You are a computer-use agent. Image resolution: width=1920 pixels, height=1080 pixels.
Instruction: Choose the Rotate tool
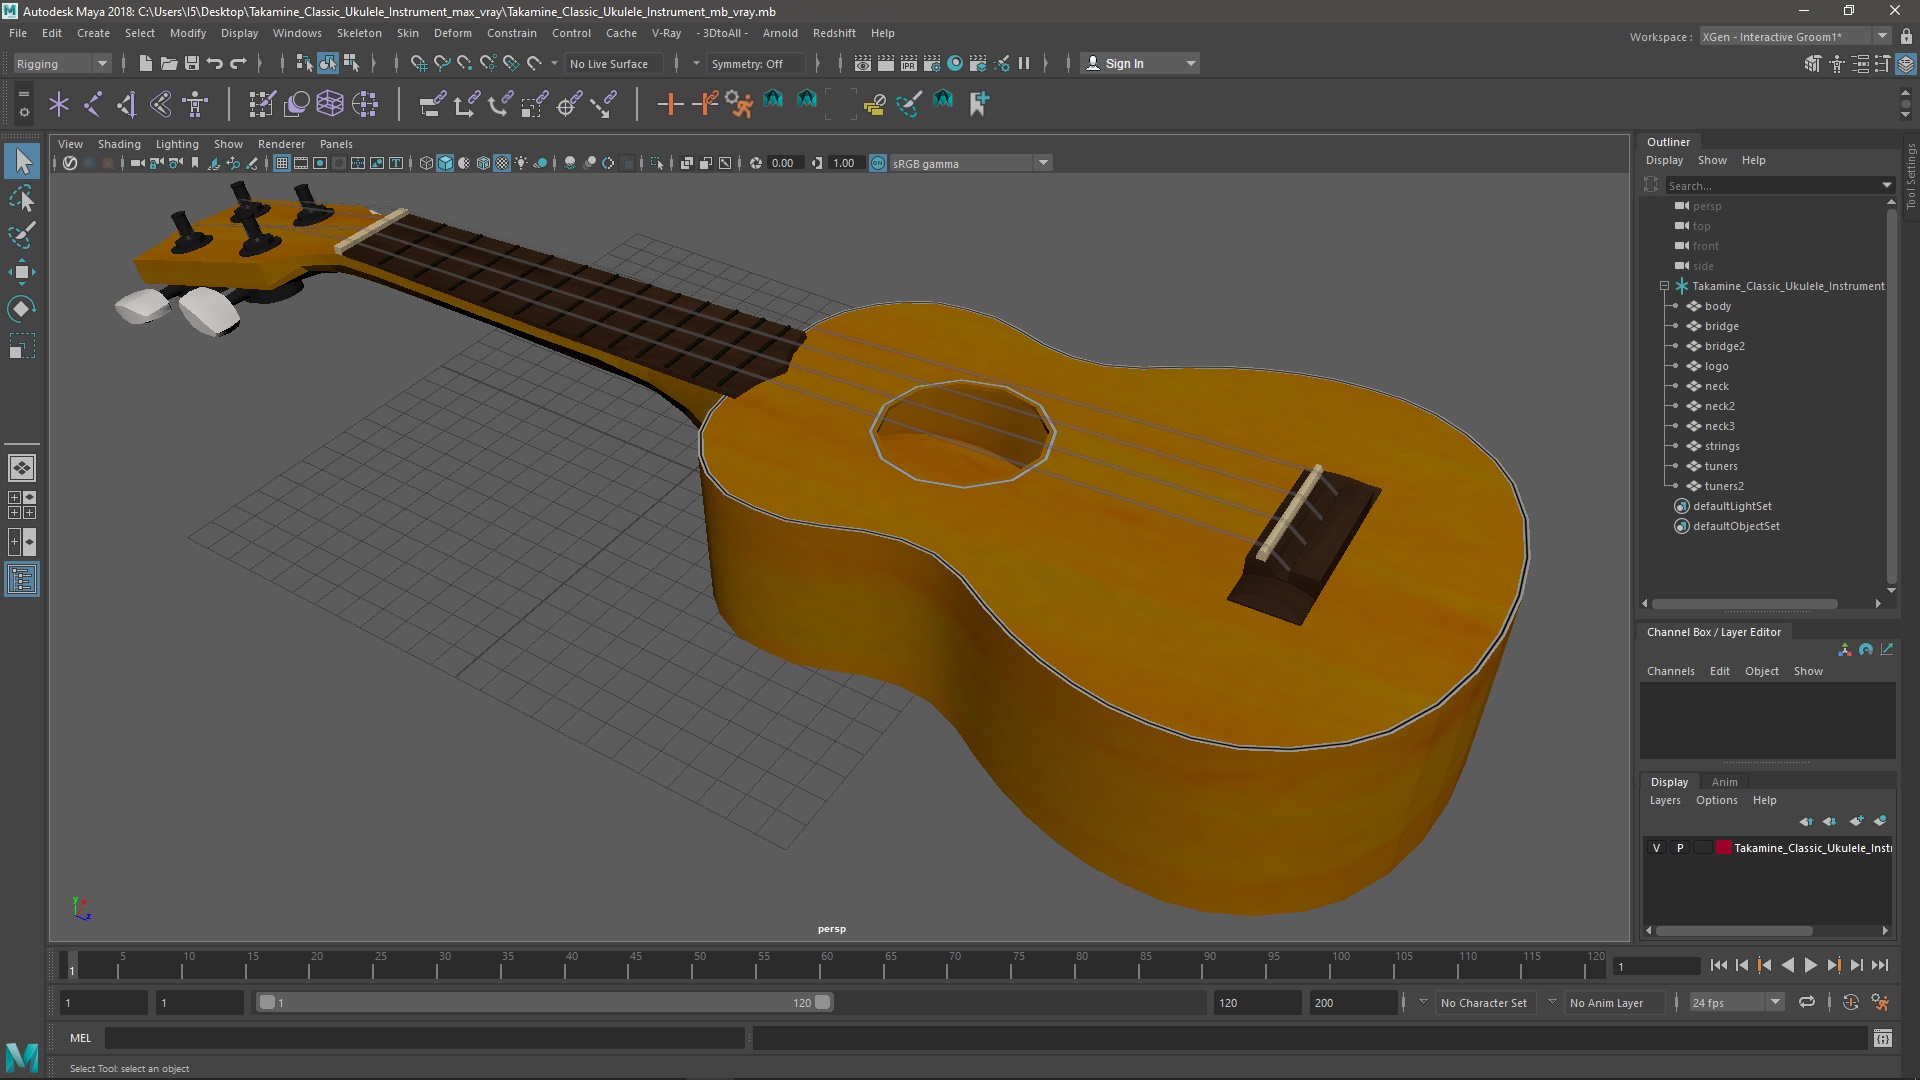click(22, 309)
